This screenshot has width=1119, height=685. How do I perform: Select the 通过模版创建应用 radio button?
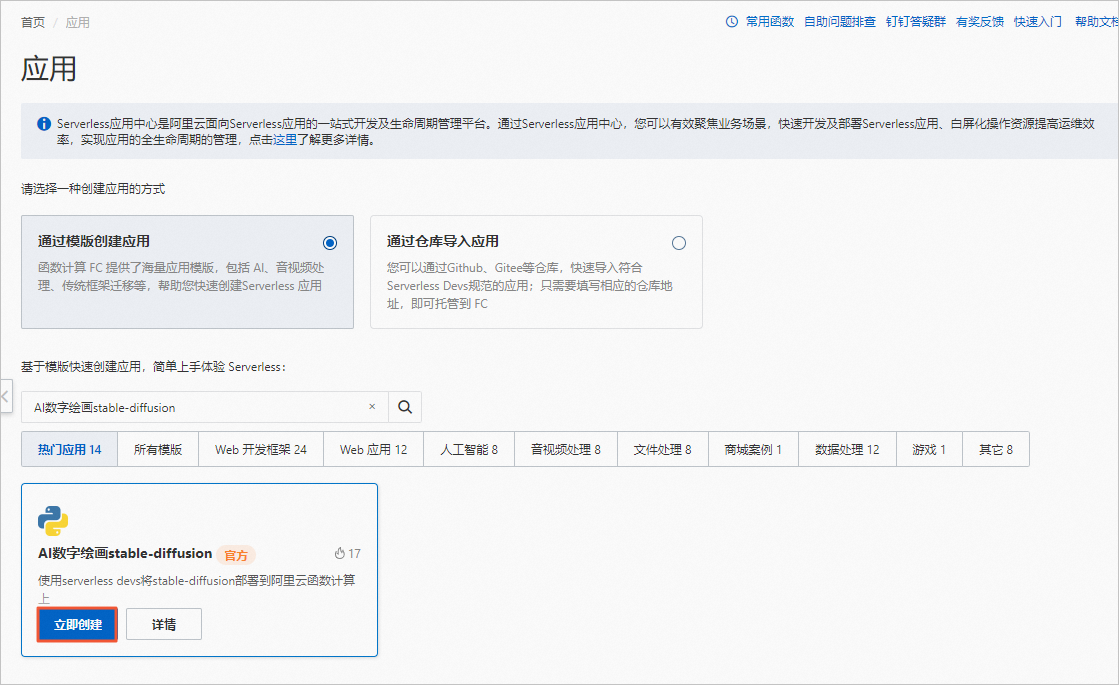coord(330,242)
